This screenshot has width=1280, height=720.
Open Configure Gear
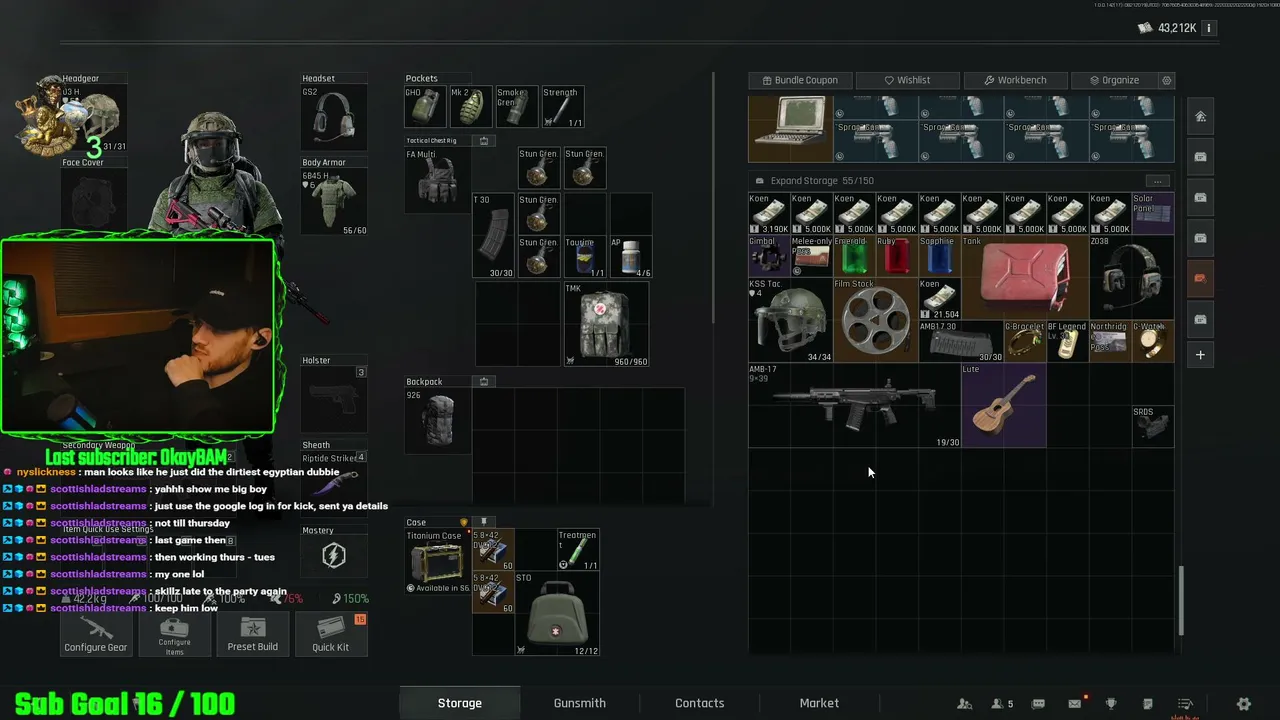pyautogui.click(x=96, y=634)
